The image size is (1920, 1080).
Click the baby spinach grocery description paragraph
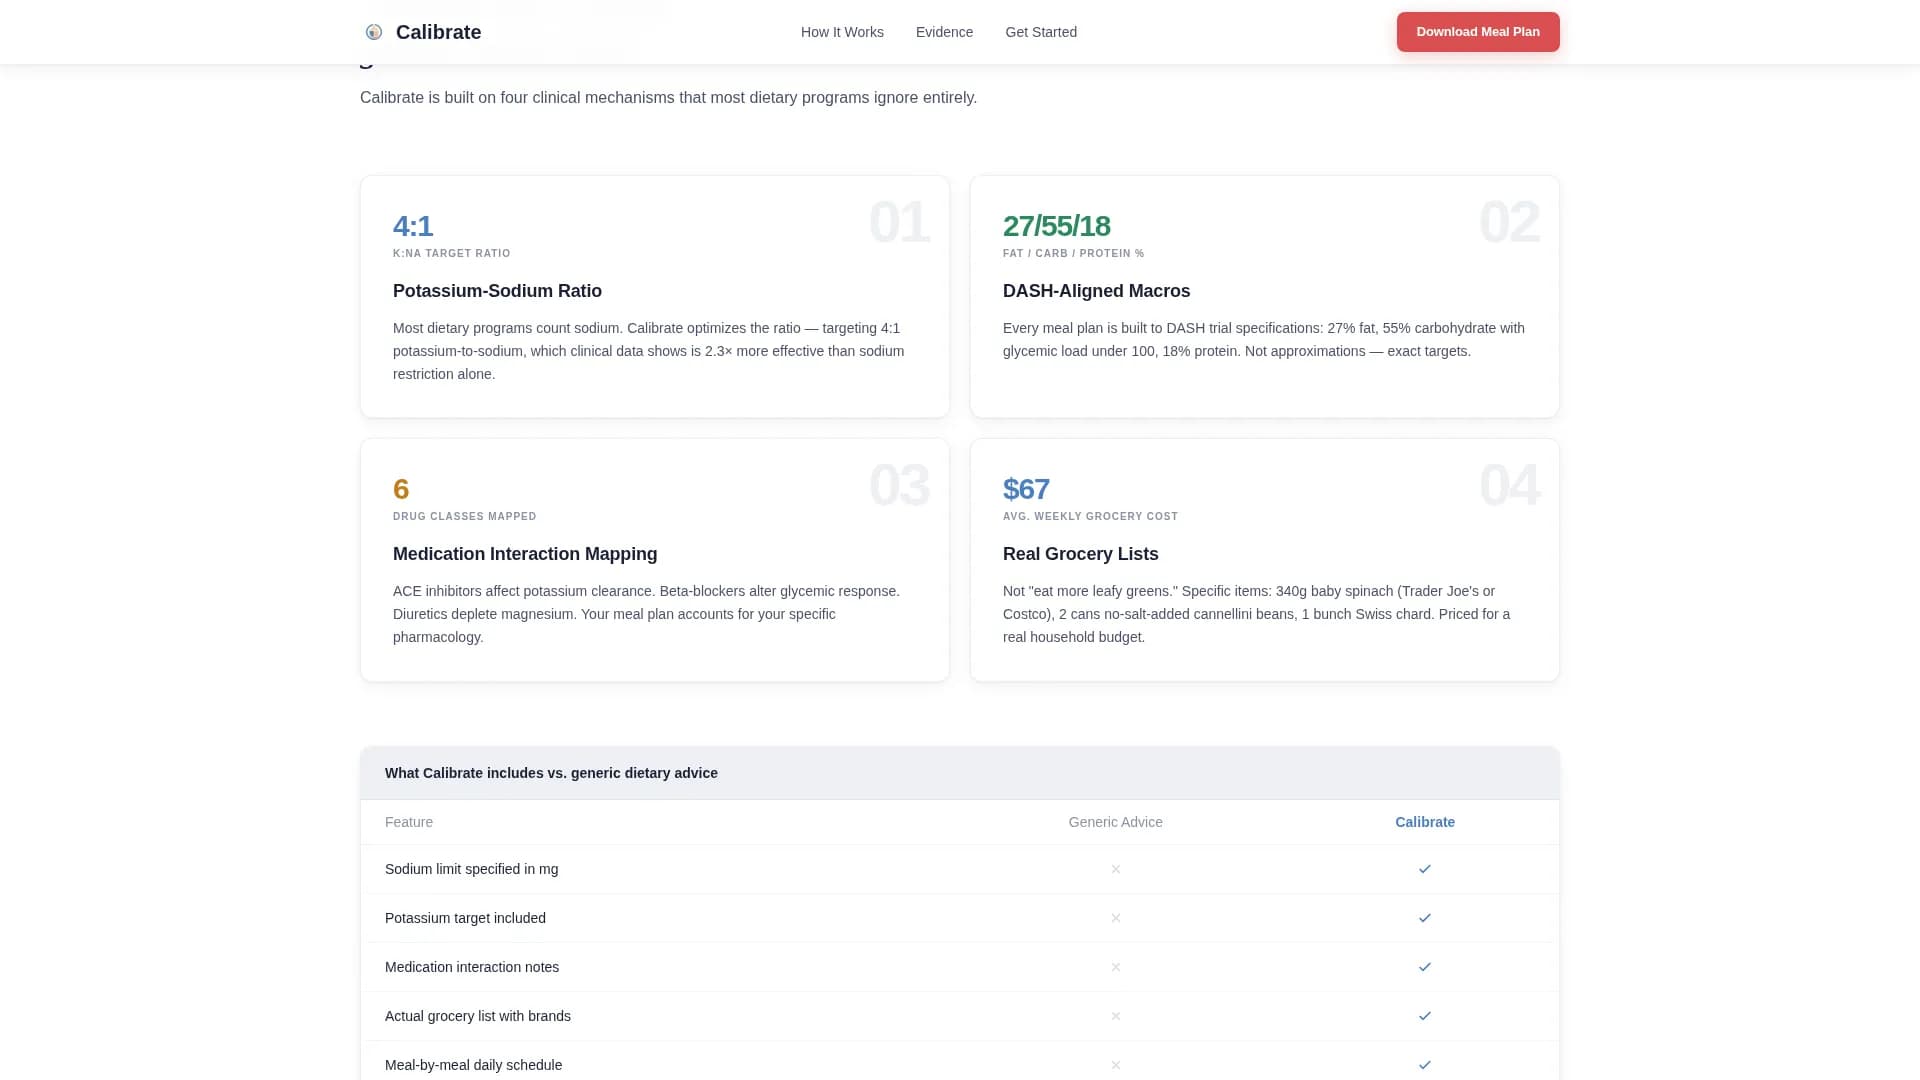coord(1257,614)
